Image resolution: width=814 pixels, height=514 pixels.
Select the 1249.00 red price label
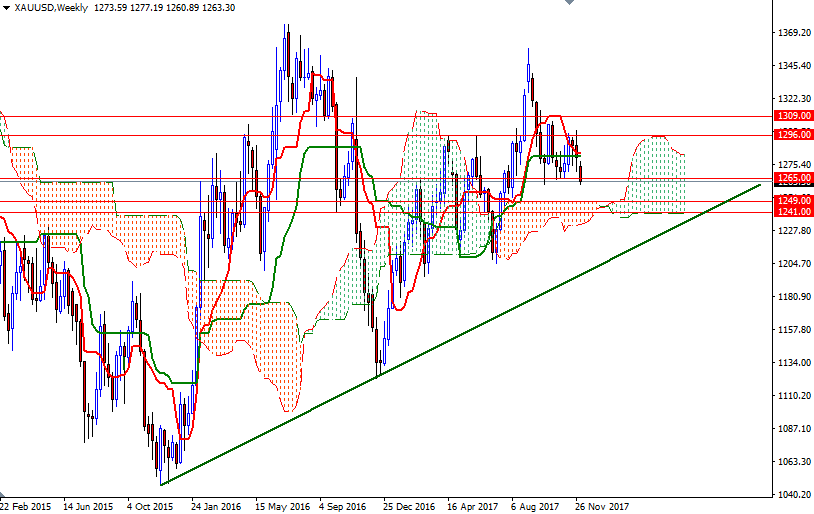pyautogui.click(x=793, y=200)
